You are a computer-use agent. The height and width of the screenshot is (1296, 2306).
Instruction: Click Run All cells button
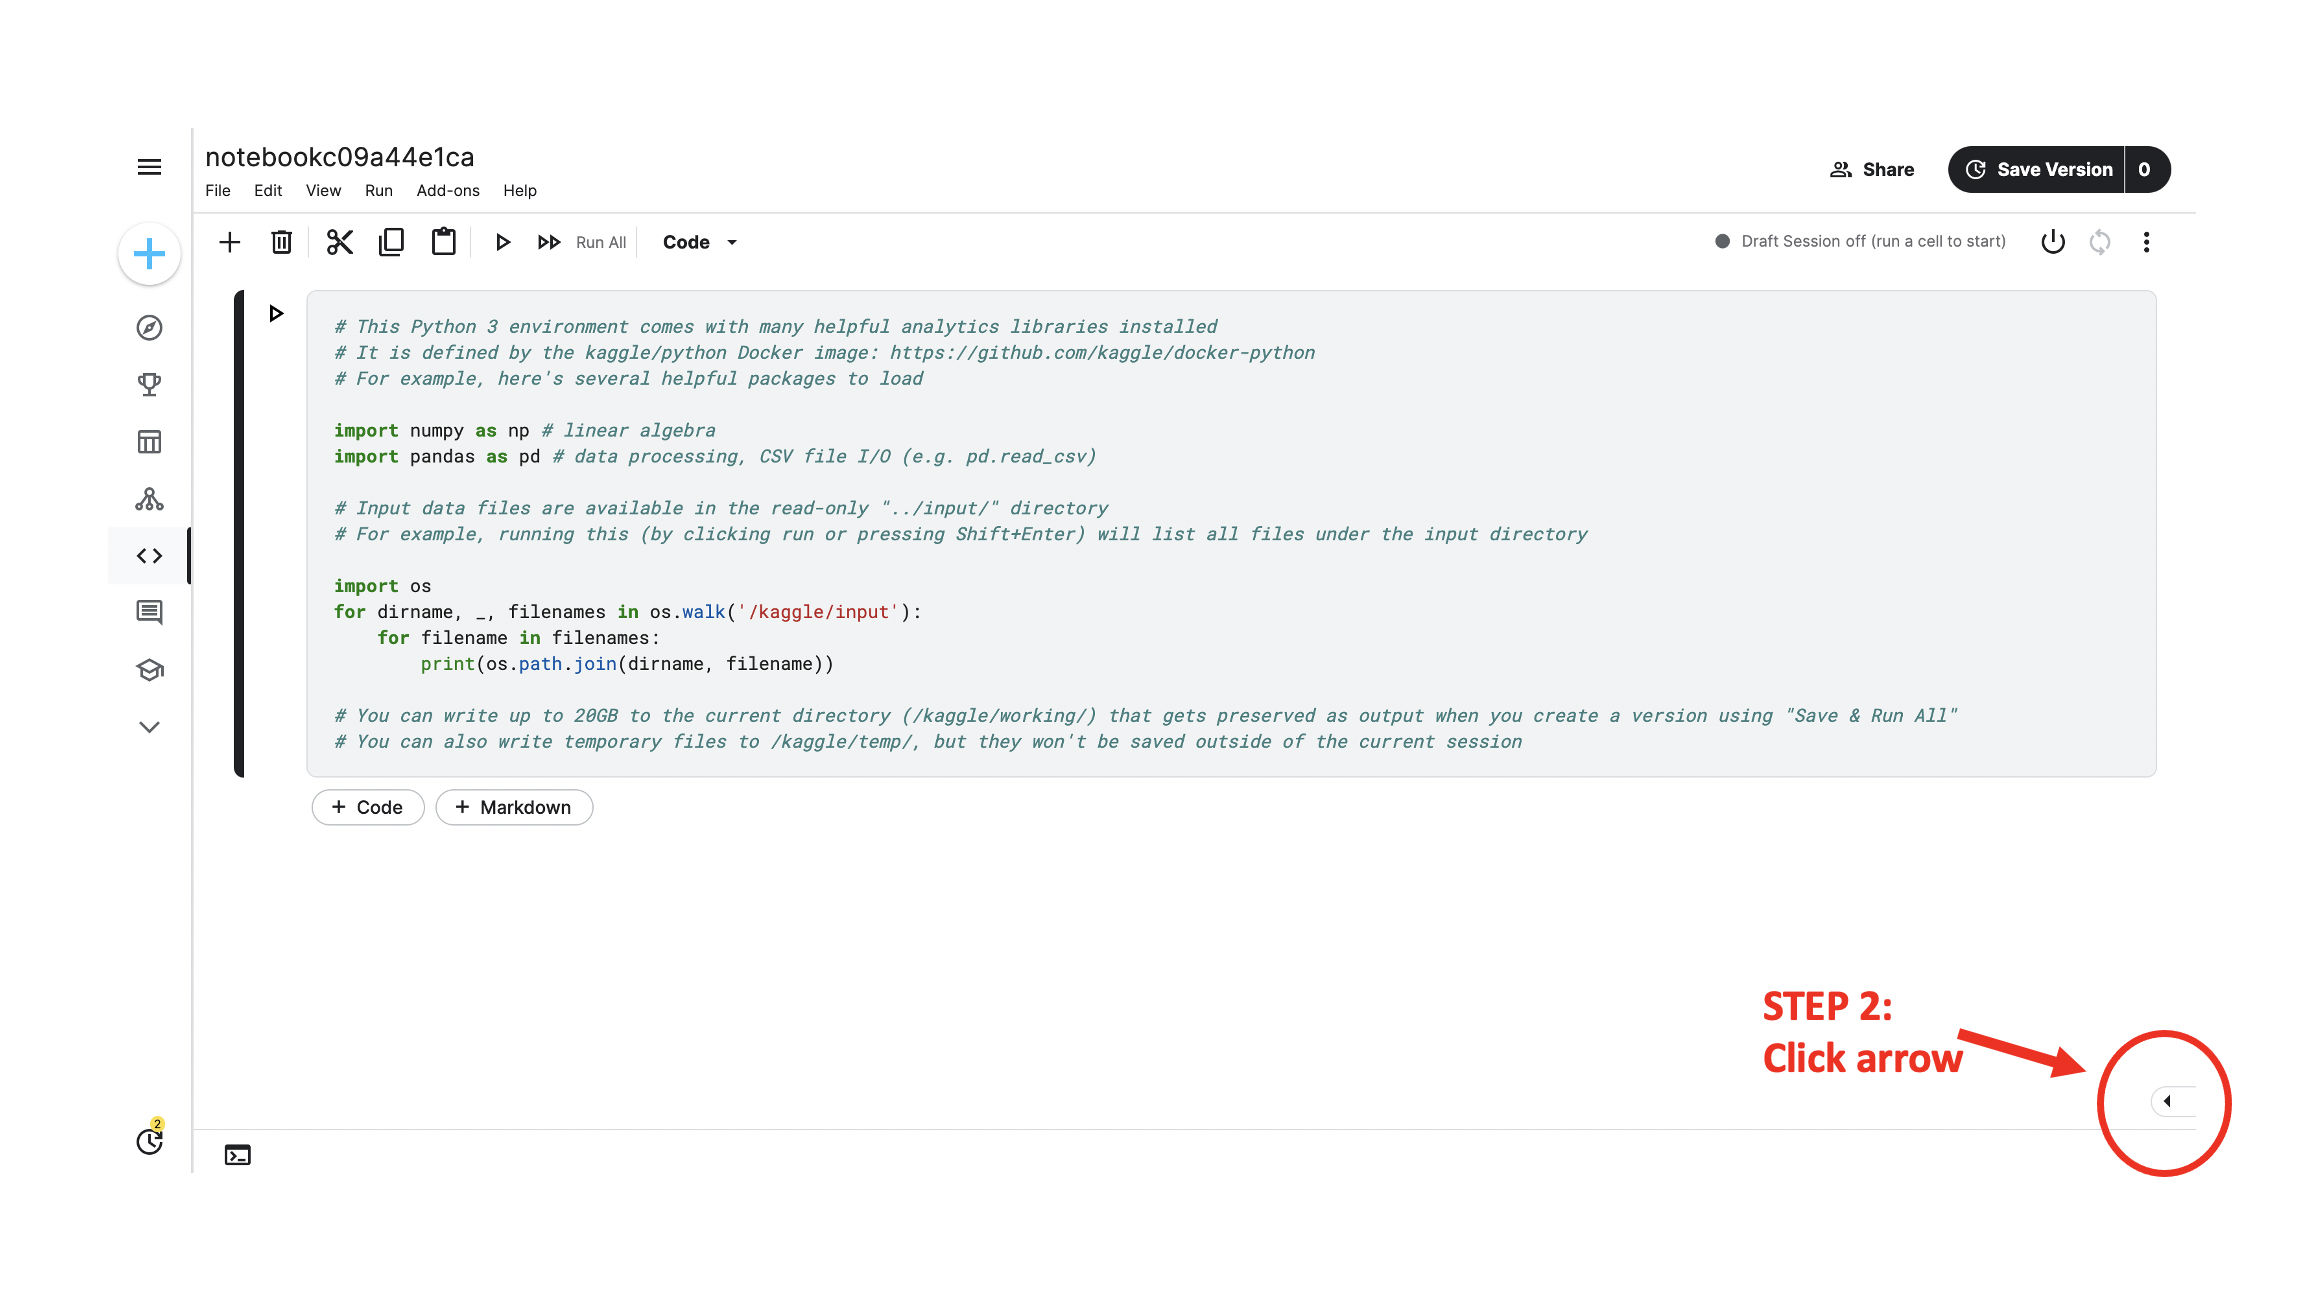click(x=584, y=242)
